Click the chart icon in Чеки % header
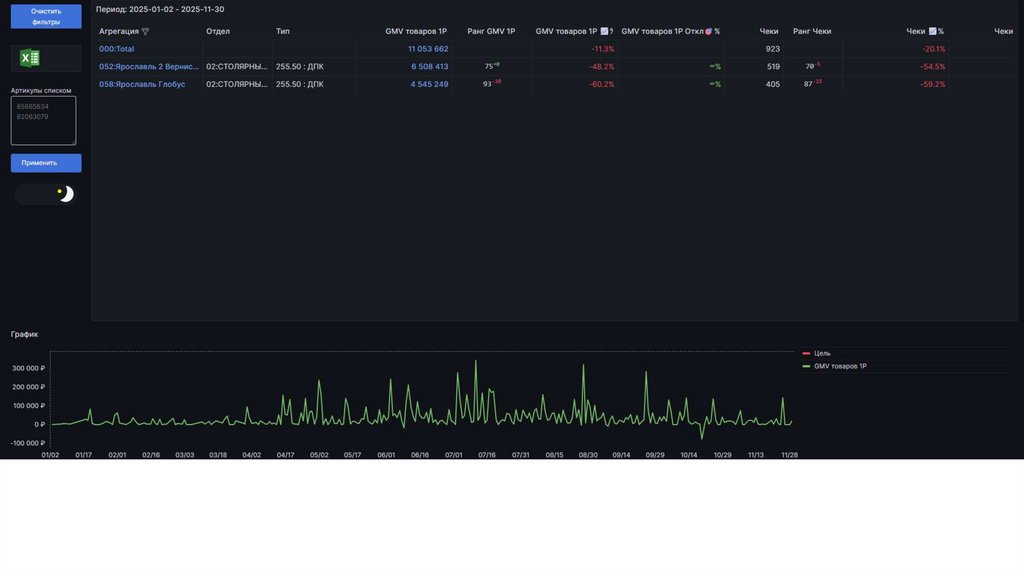This screenshot has height=574, width=1024. point(932,31)
